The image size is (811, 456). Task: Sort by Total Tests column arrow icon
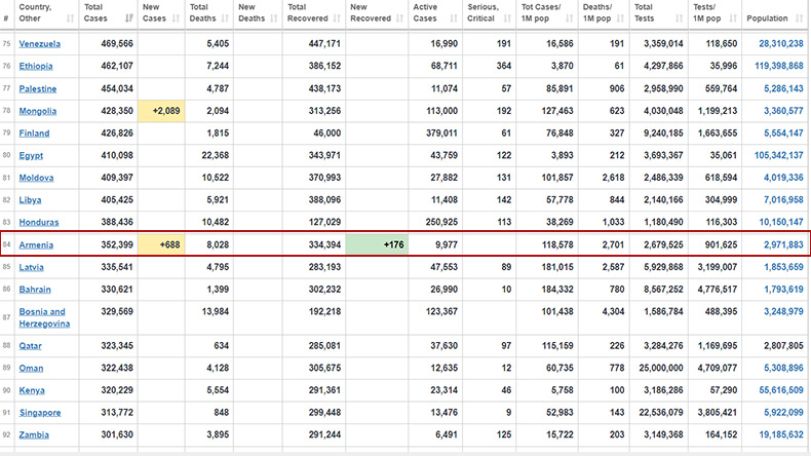(x=679, y=19)
